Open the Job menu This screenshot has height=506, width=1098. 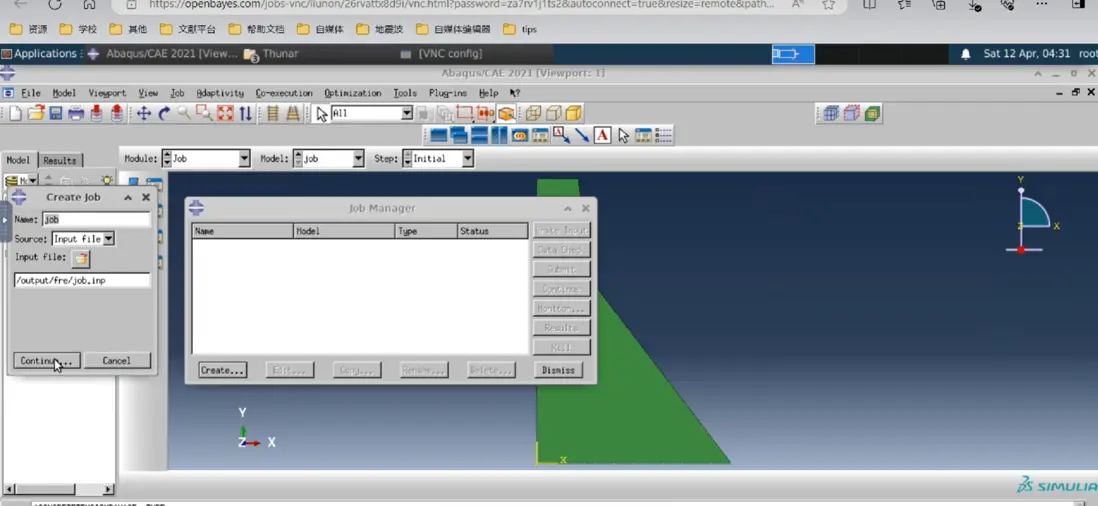[x=177, y=93]
